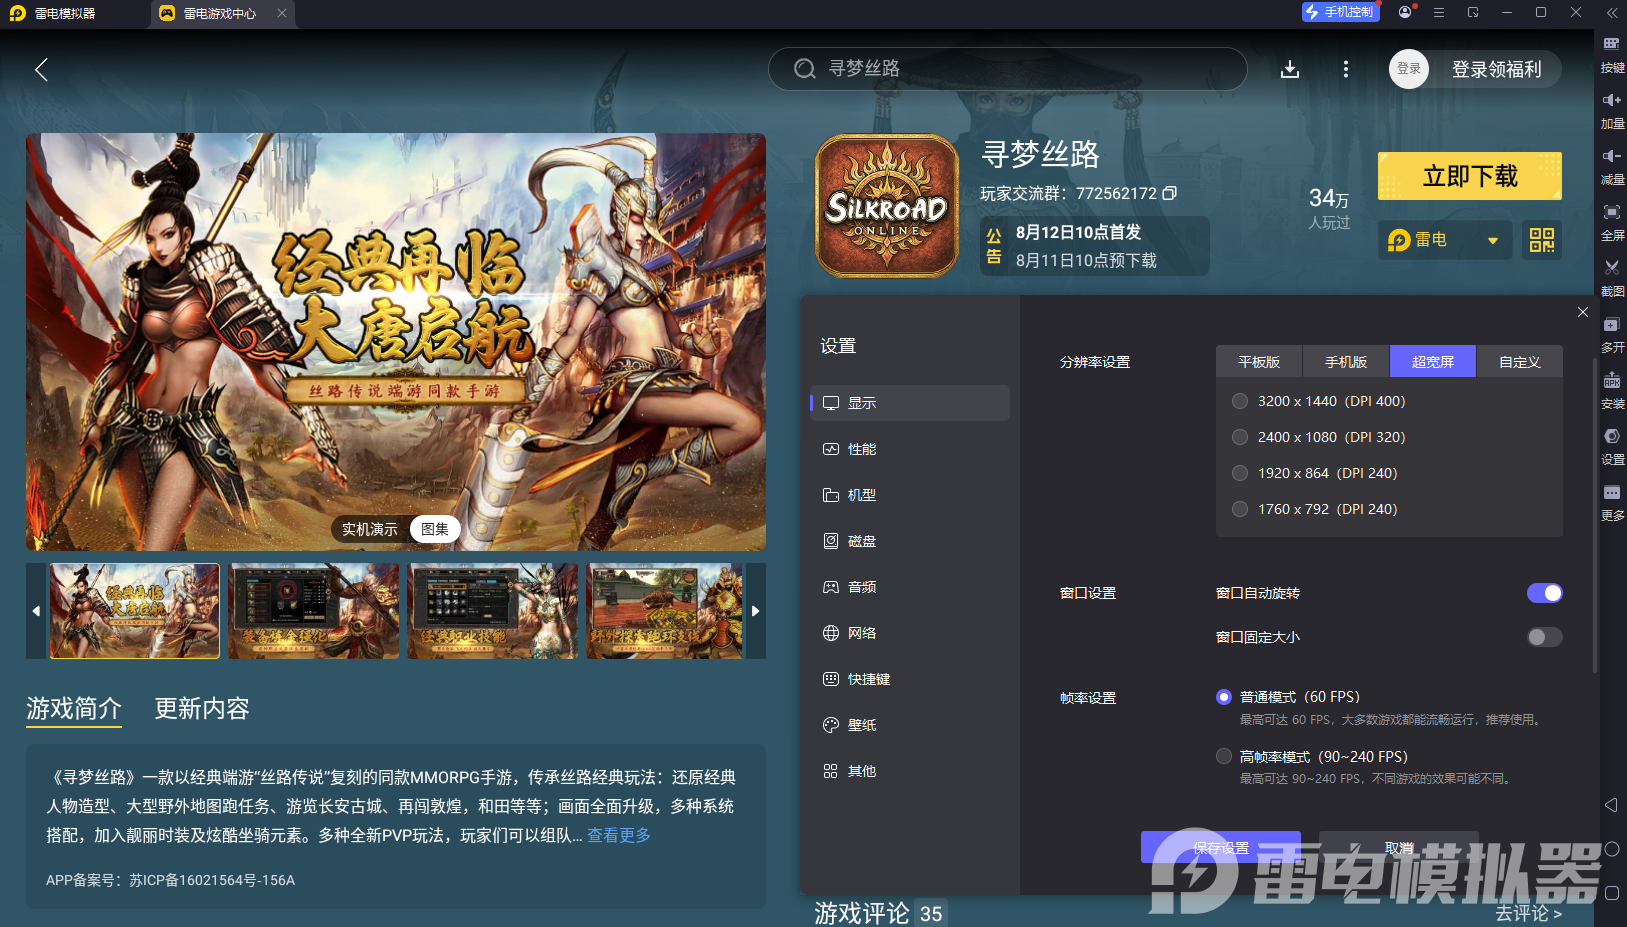
Task: Click the Android back triangle button
Action: coord(1611,805)
